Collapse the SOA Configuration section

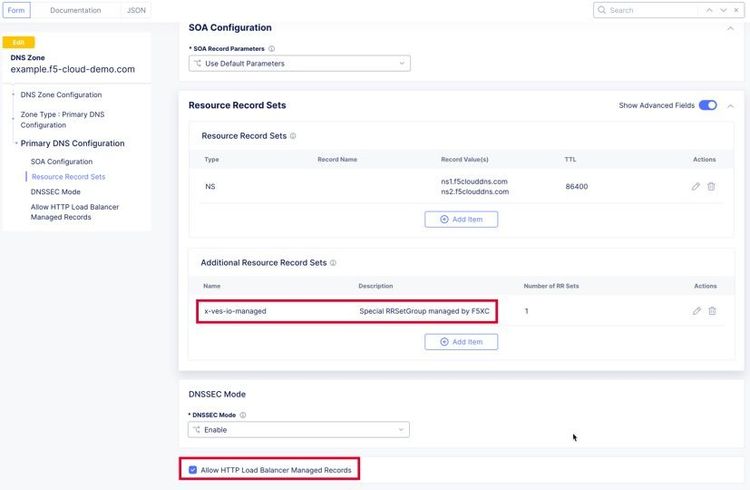pyautogui.click(x=730, y=28)
